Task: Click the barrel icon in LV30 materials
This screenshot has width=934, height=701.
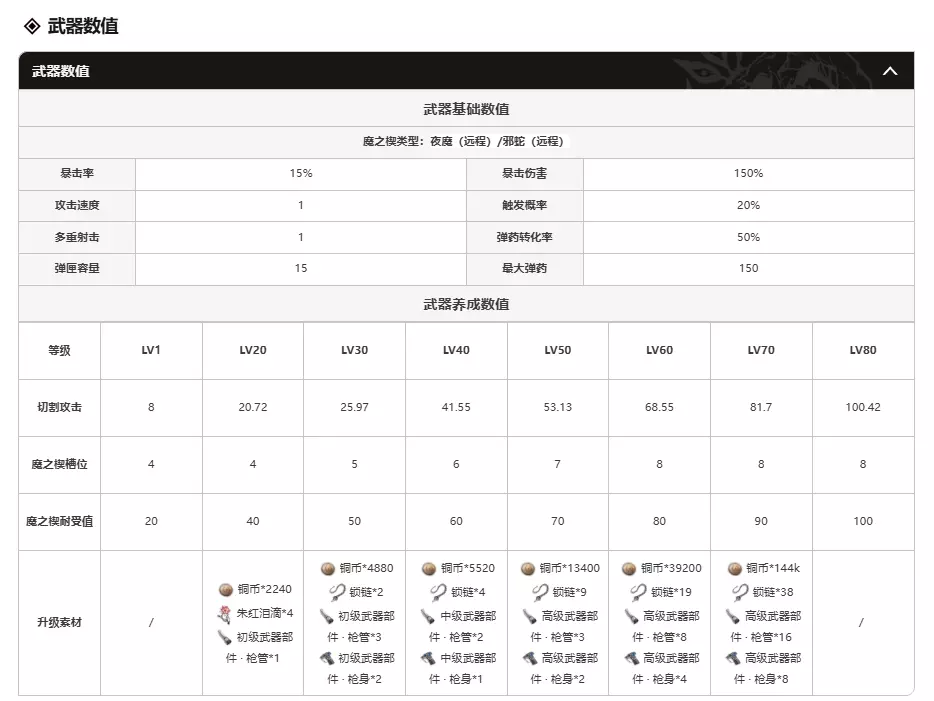Action: pyautogui.click(x=326, y=616)
